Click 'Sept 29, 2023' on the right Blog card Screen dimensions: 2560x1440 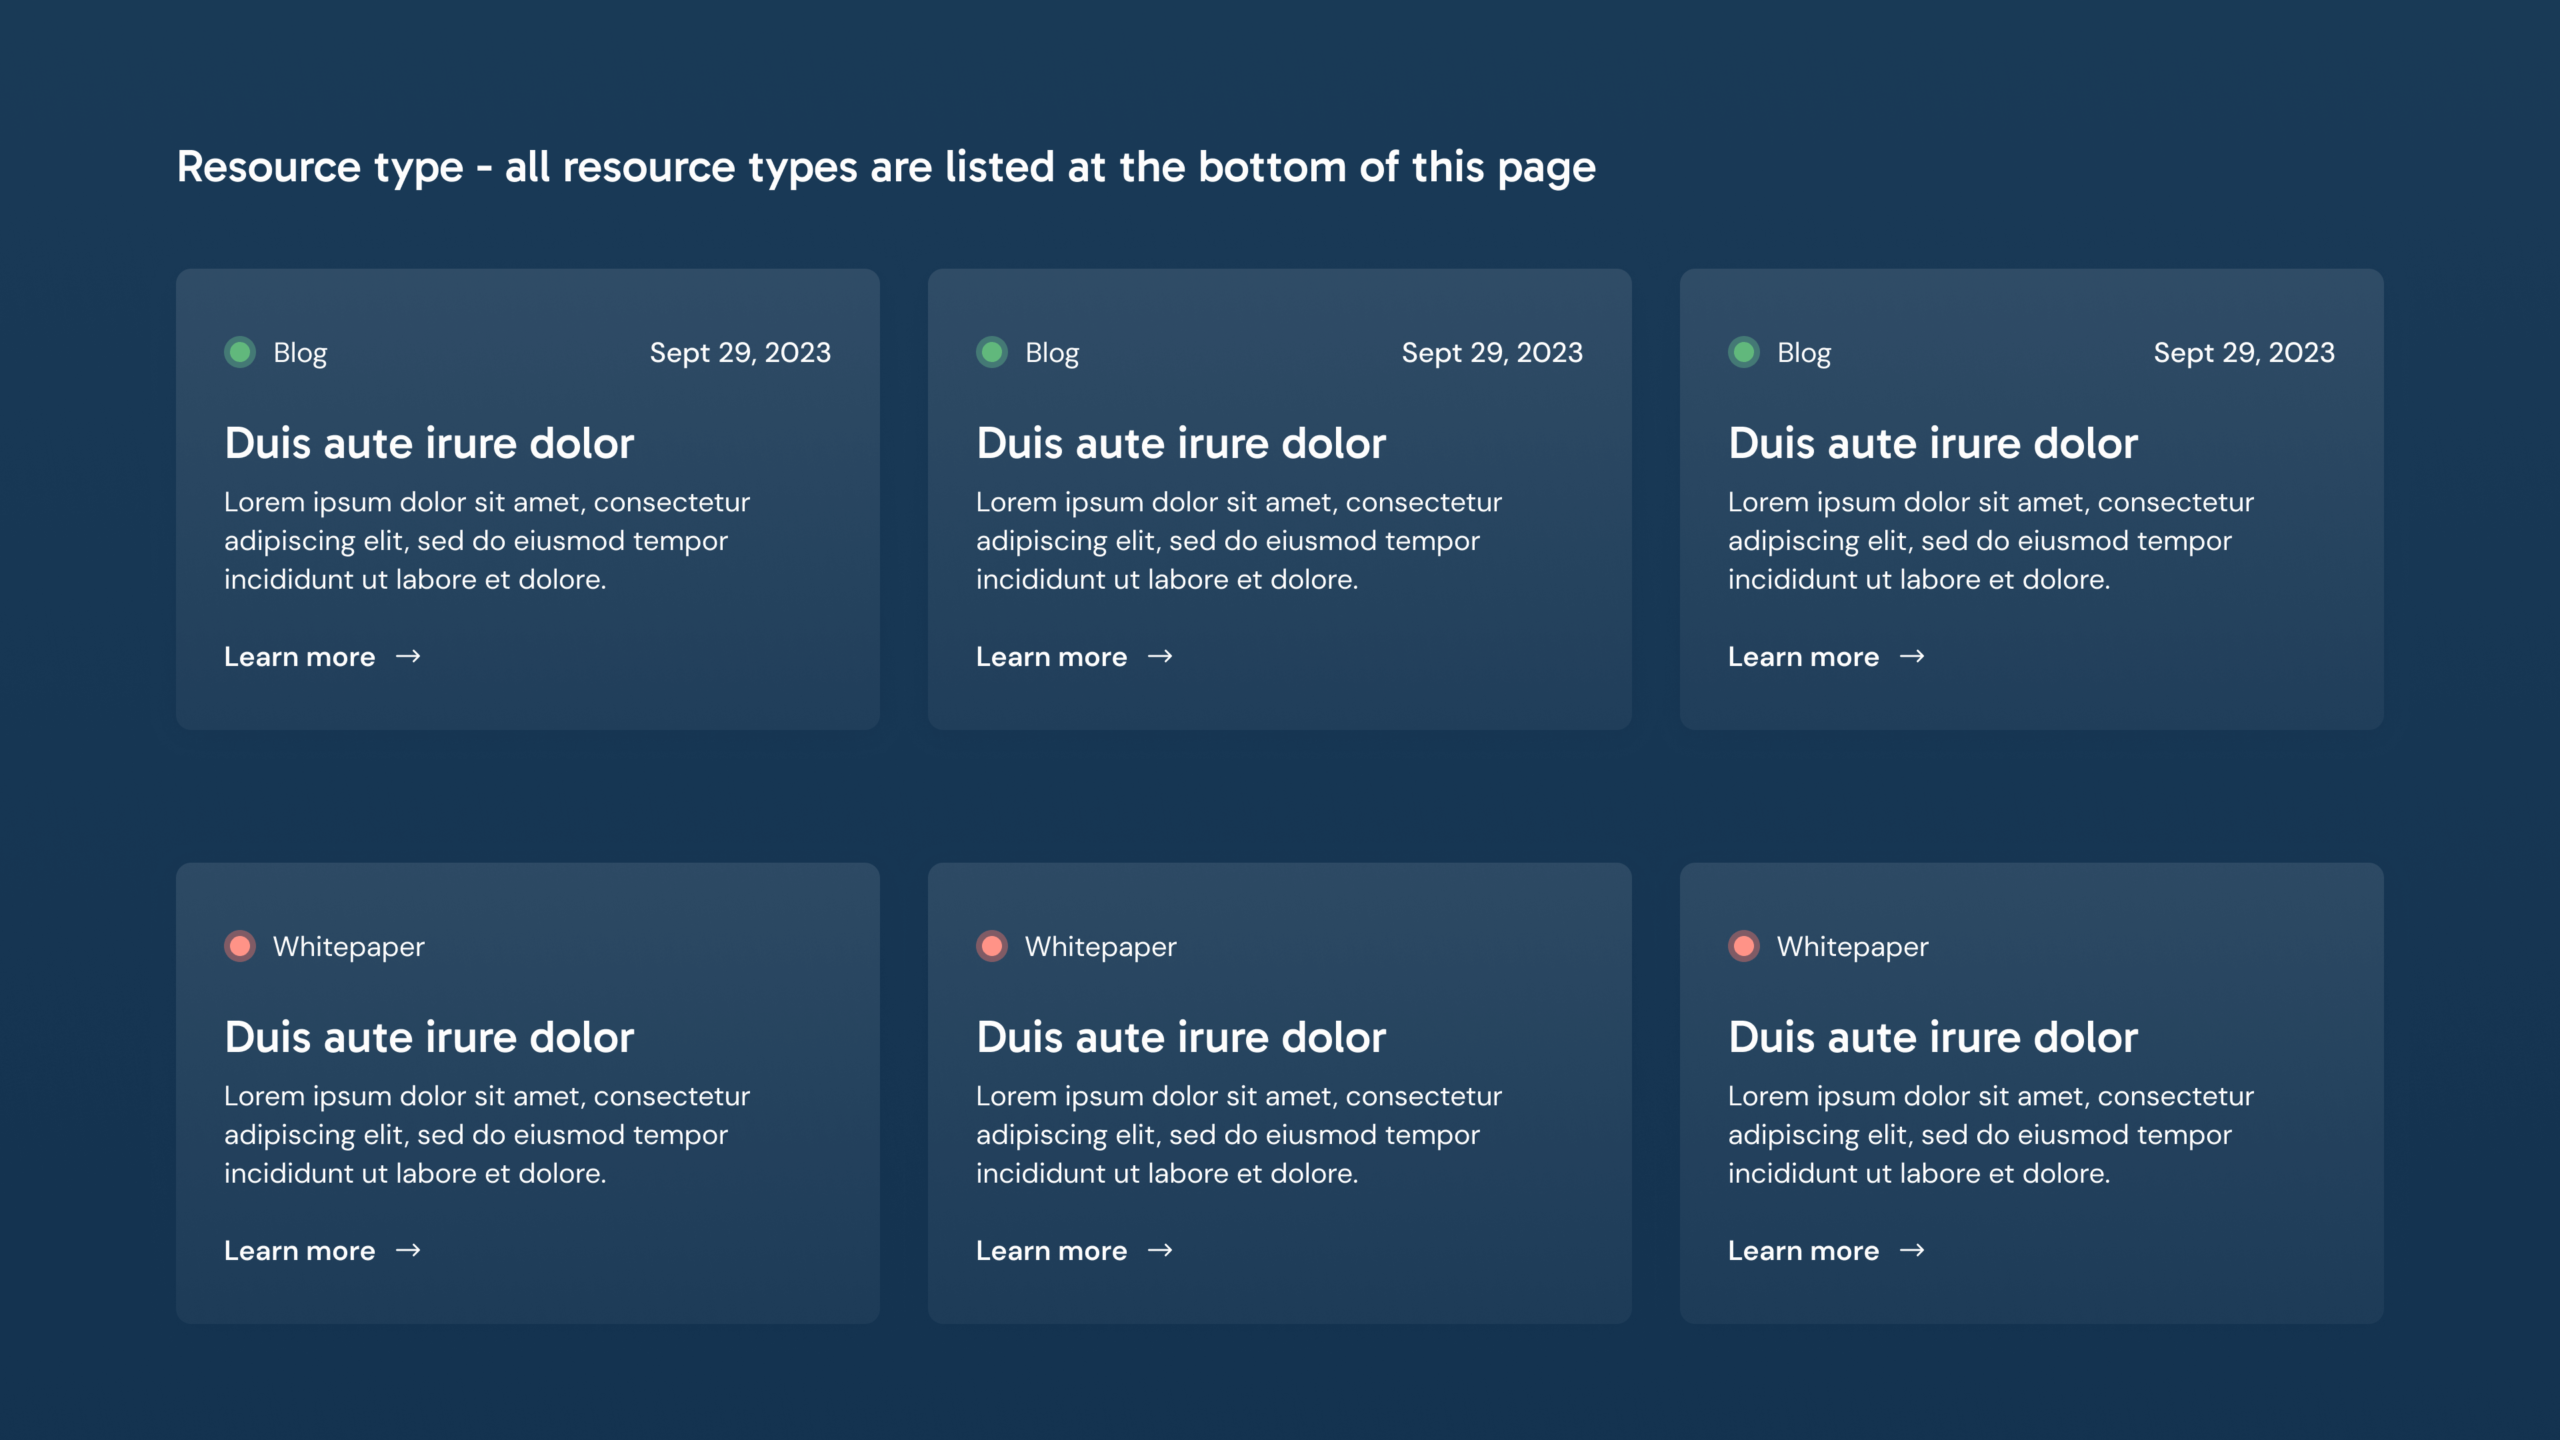2244,353
